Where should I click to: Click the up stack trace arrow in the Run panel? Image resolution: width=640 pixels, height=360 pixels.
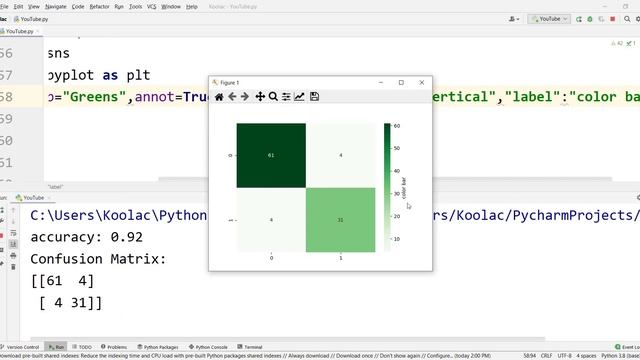(x=13, y=210)
